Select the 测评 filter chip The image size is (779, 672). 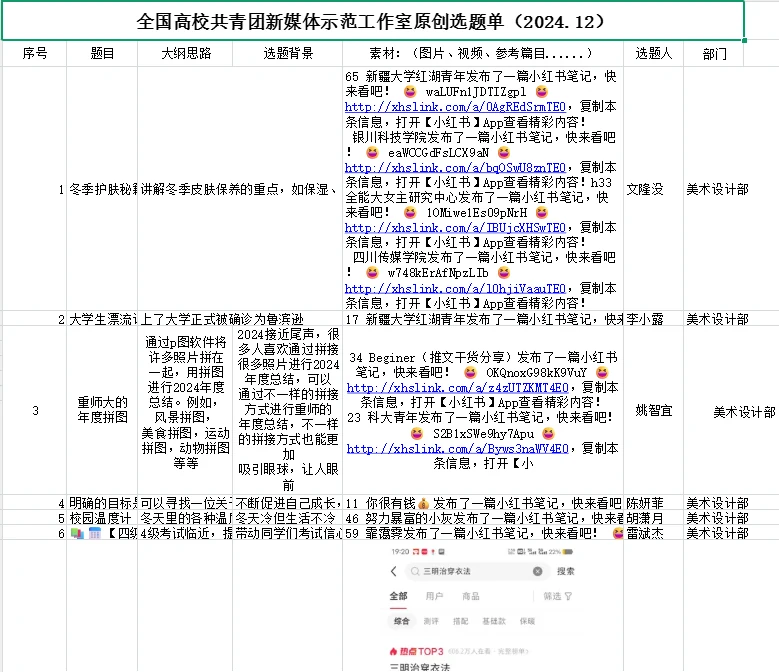point(431,621)
